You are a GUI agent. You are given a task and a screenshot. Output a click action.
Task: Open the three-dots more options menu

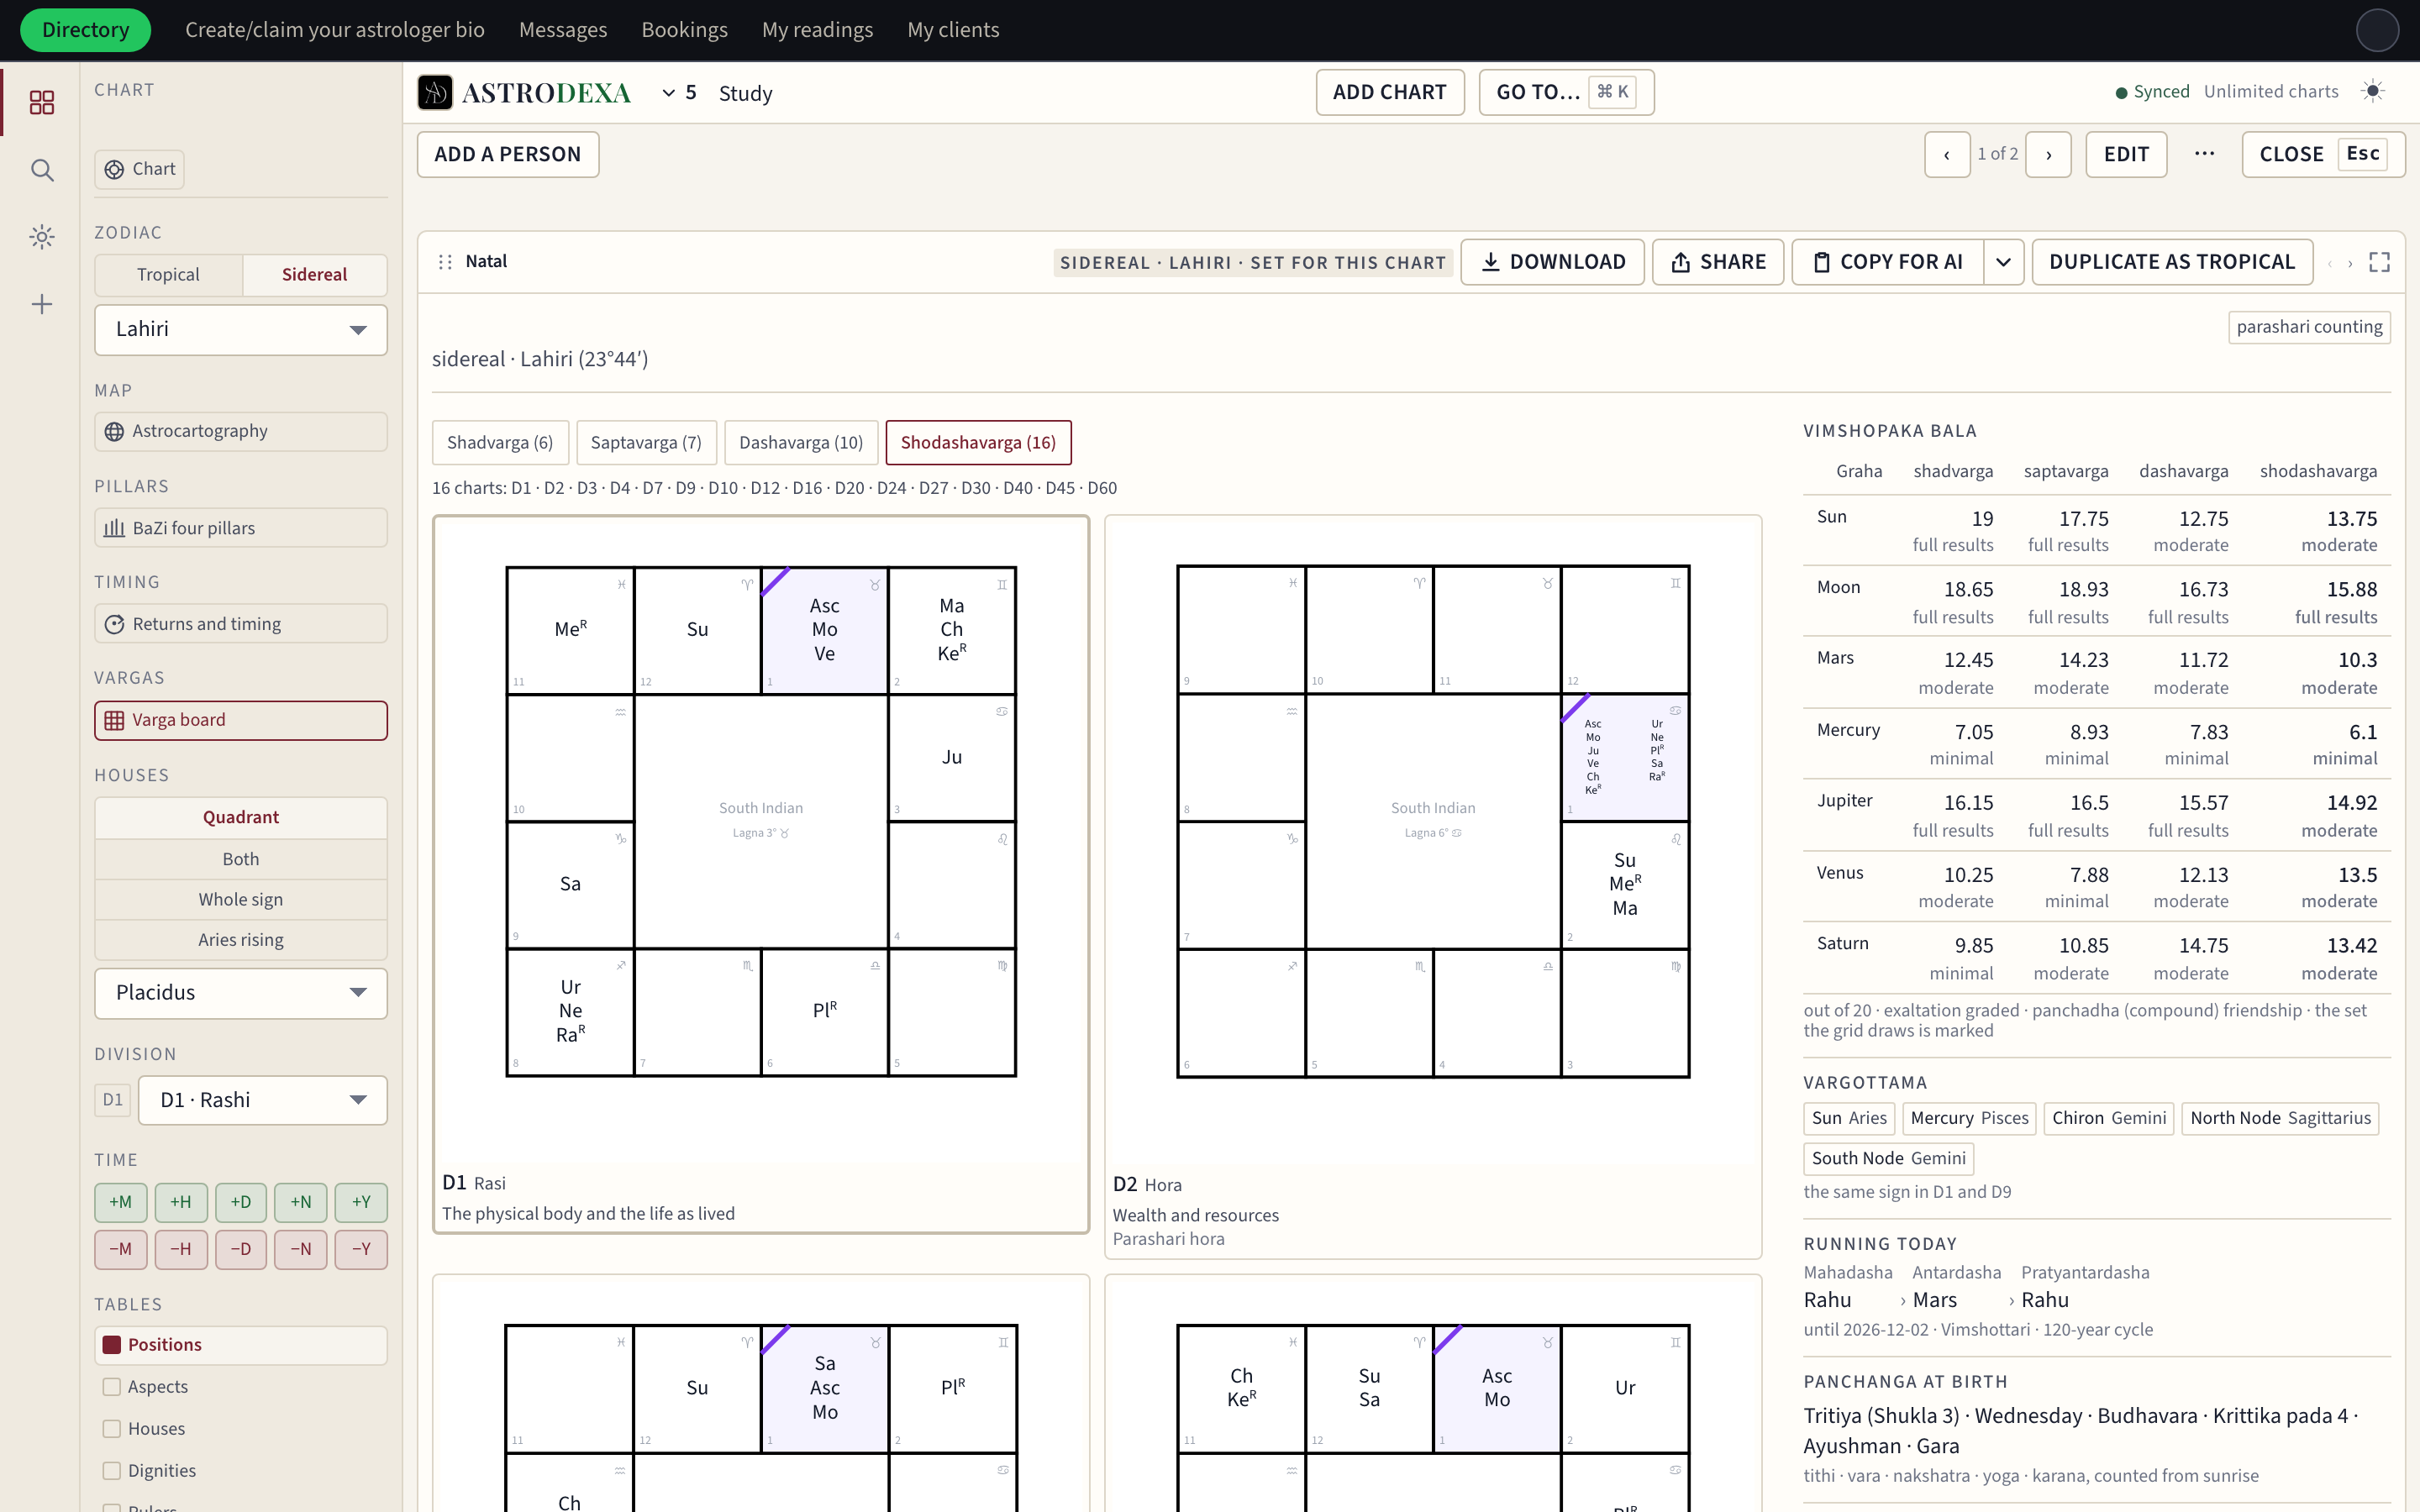(x=2204, y=154)
